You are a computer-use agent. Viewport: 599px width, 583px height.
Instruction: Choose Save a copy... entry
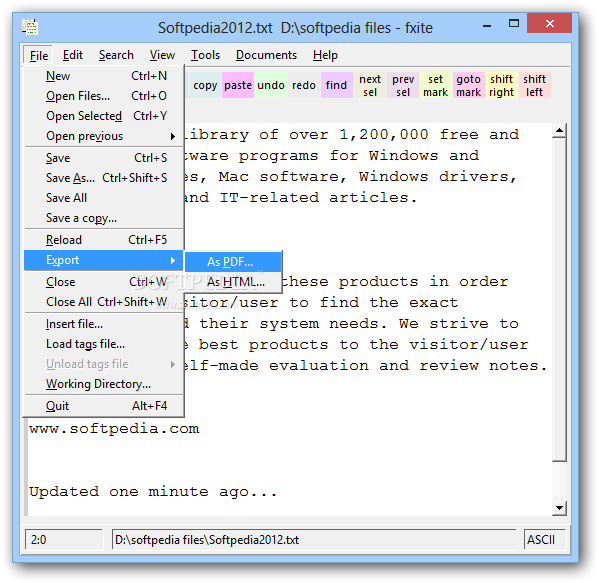(x=104, y=218)
